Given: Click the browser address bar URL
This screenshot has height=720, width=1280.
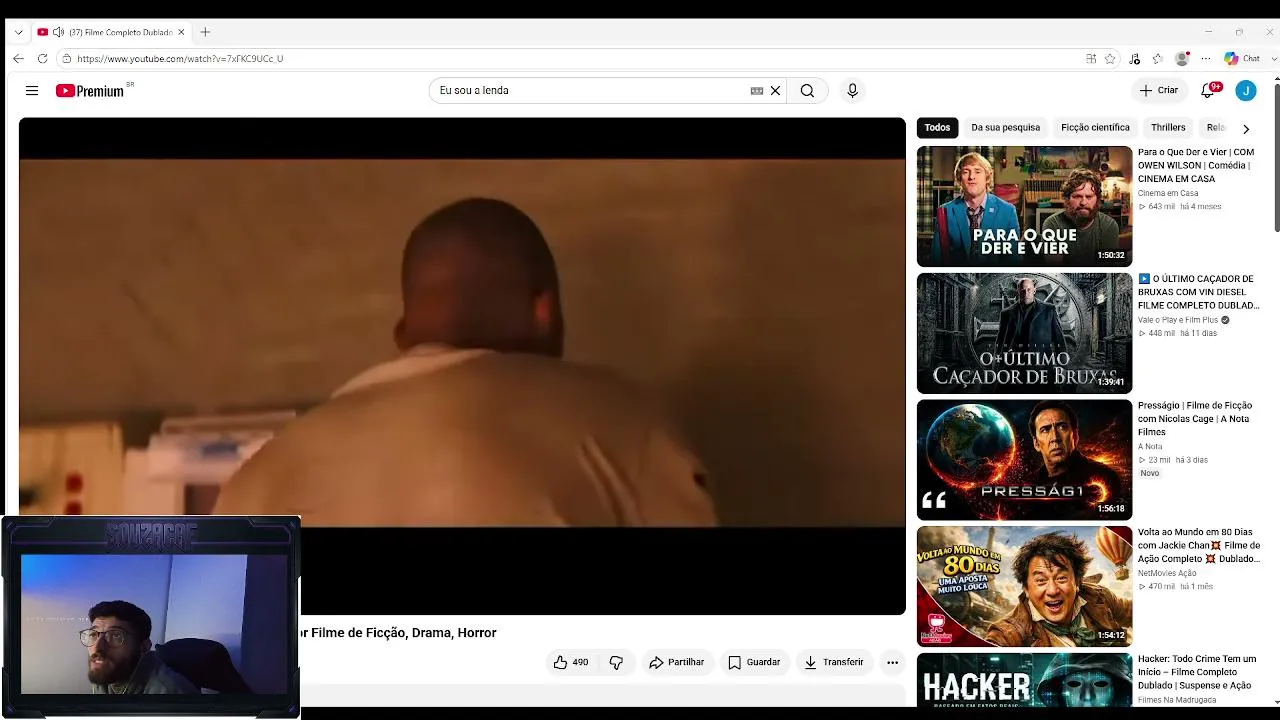Looking at the screenshot, I should [180, 59].
